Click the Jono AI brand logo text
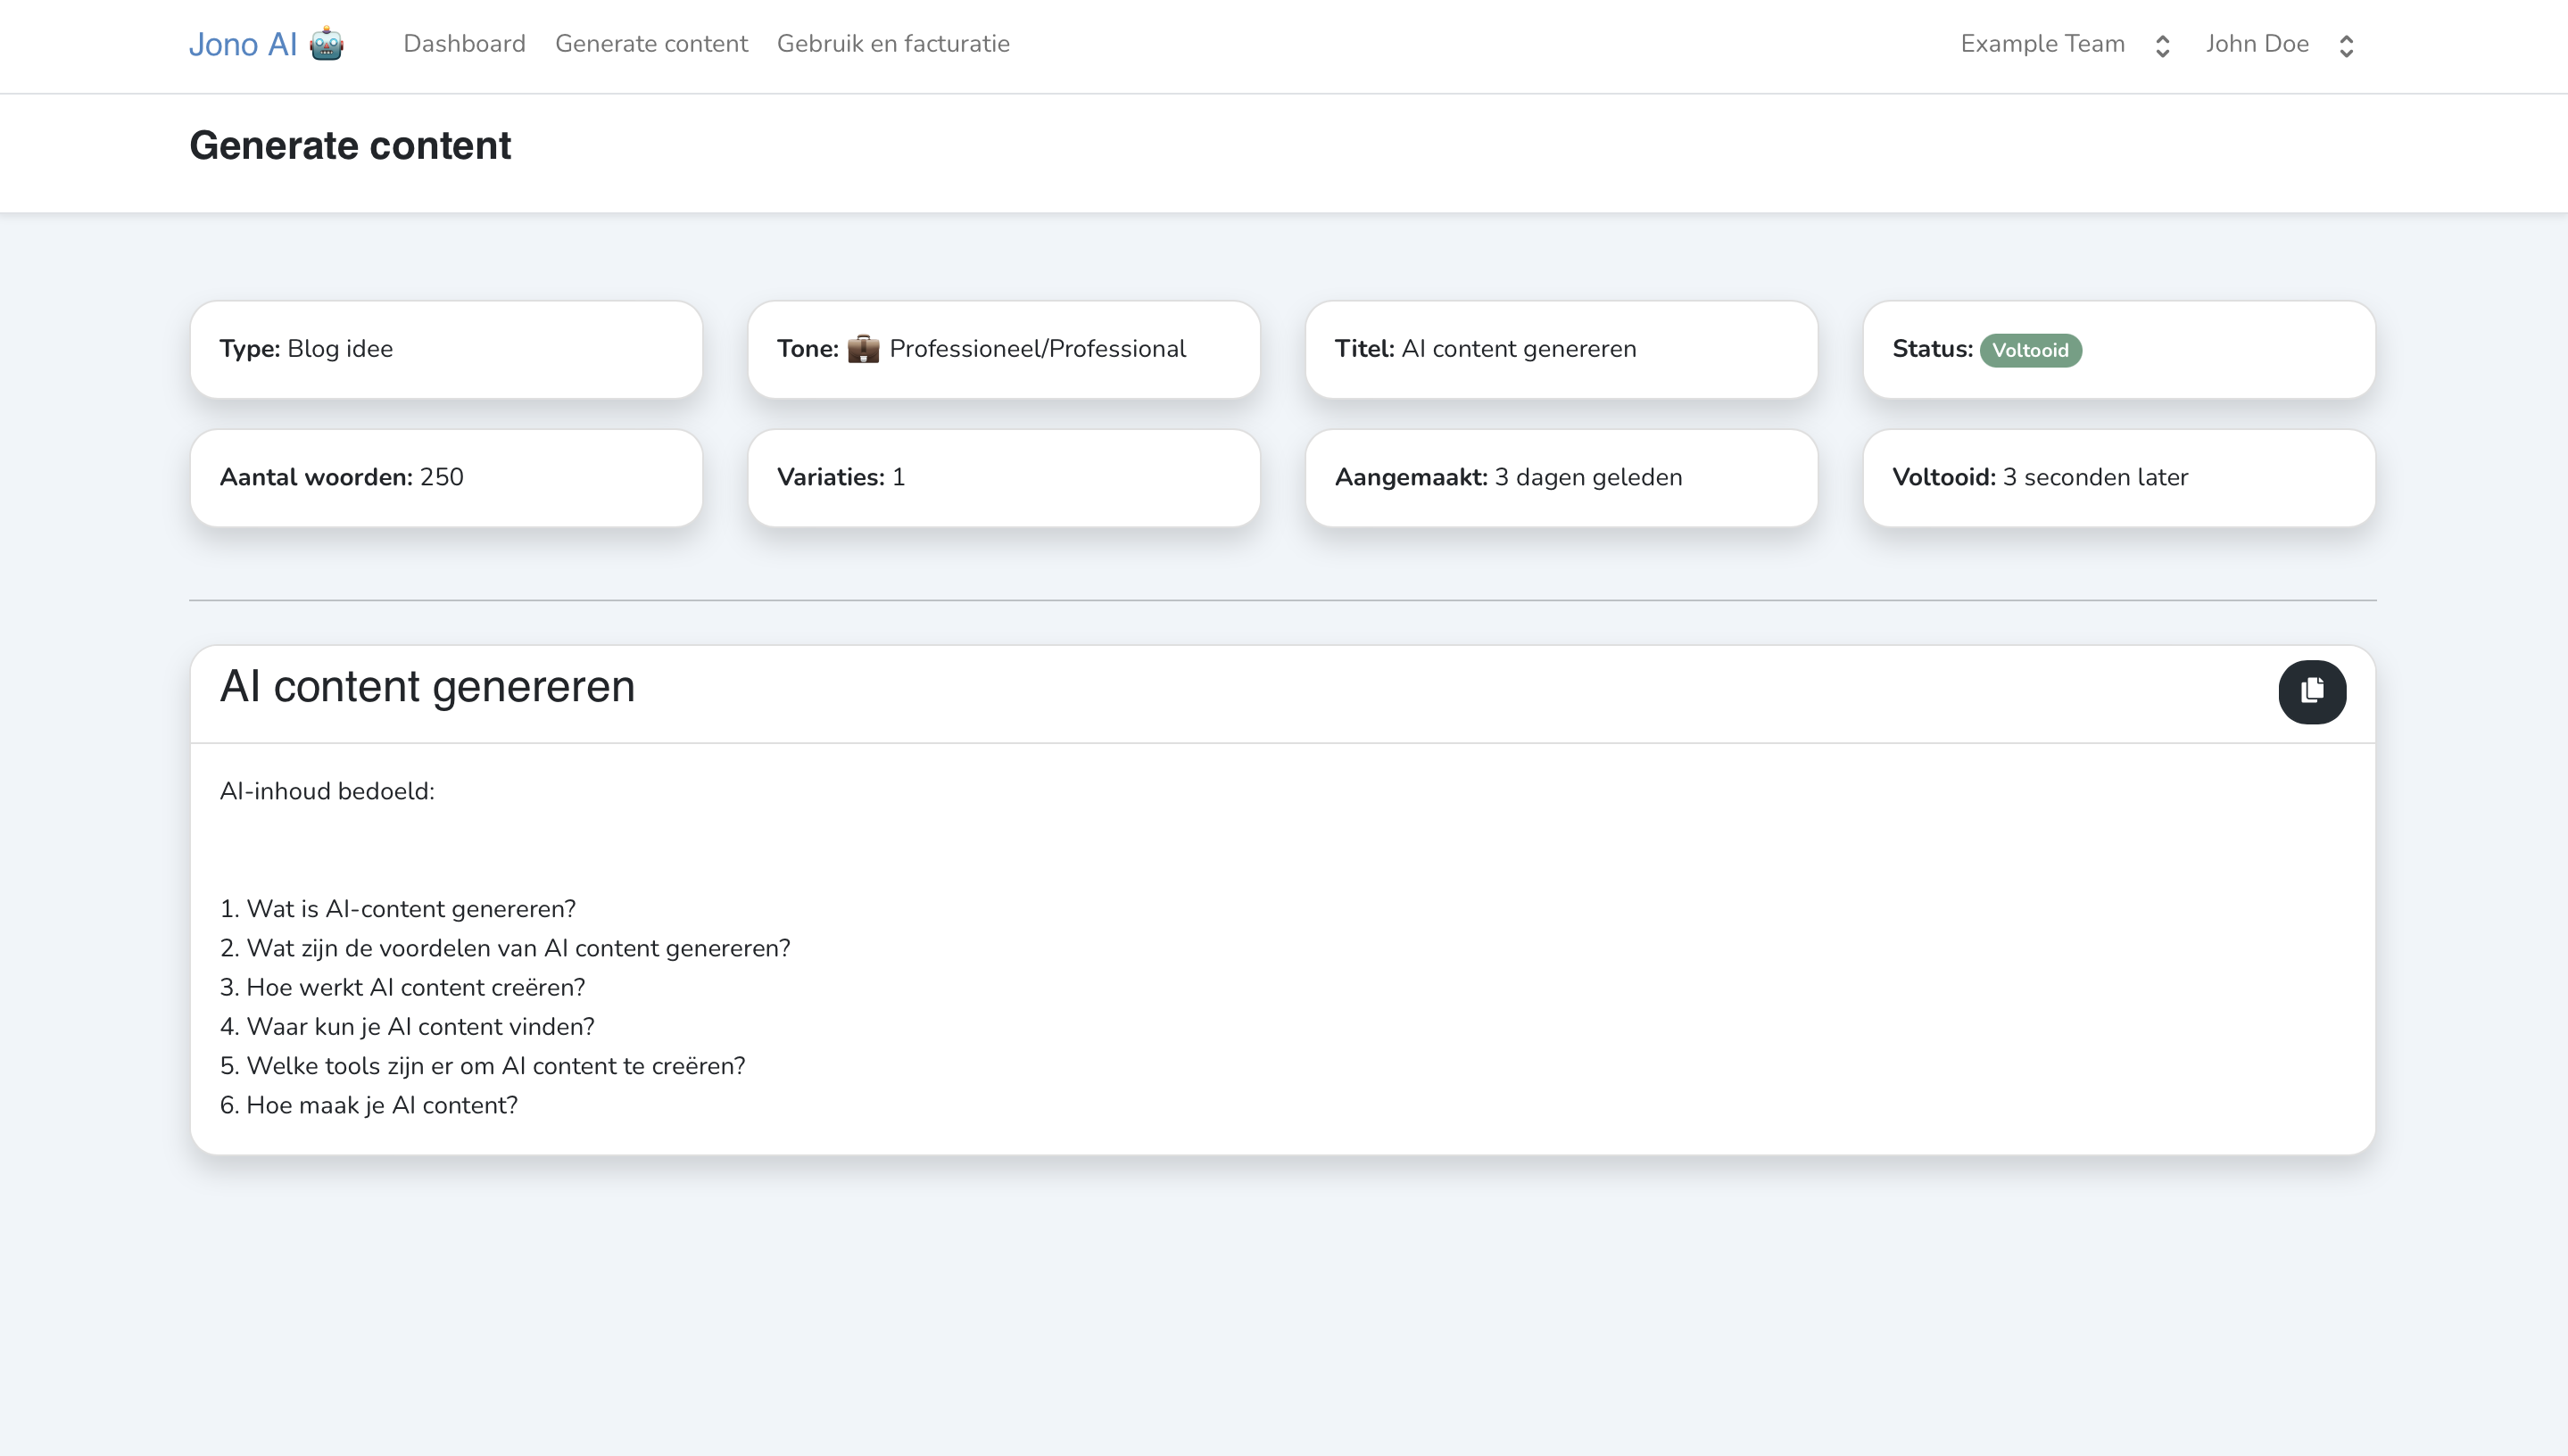This screenshot has height=1456, width=2568. [x=243, y=43]
